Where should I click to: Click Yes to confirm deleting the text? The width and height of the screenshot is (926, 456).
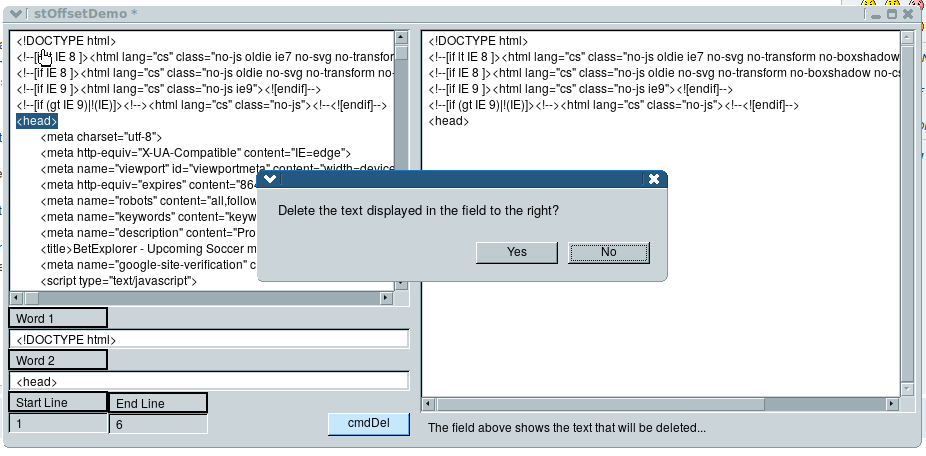point(516,252)
